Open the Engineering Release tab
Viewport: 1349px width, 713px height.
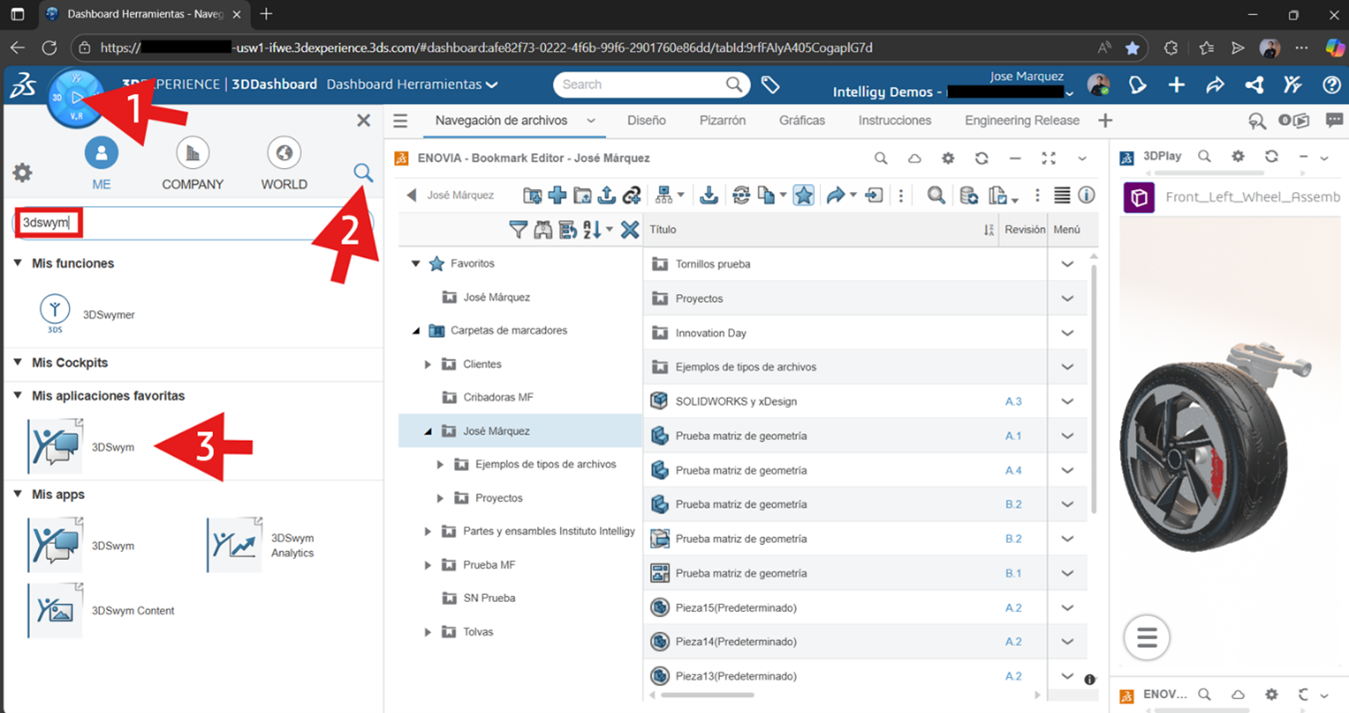1021,120
